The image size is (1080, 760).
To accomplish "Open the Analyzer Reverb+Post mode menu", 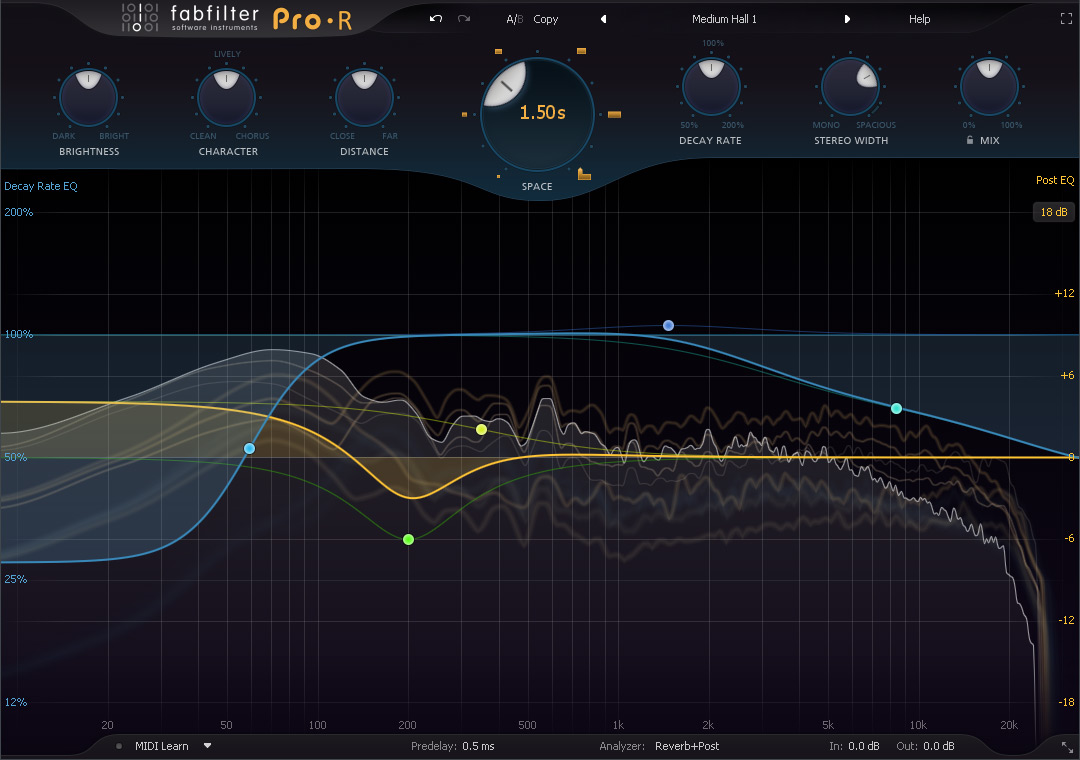I will [686, 746].
